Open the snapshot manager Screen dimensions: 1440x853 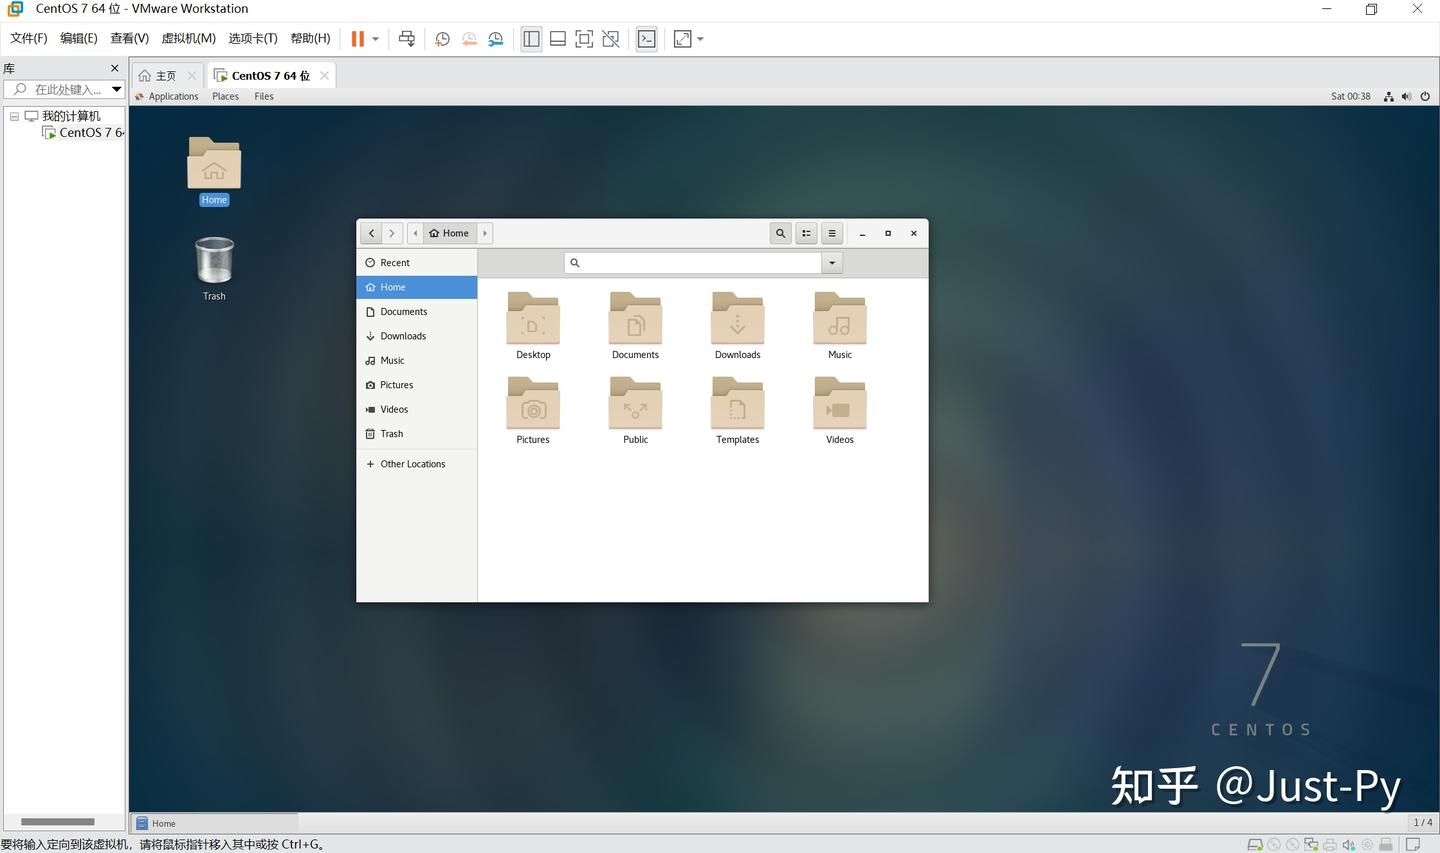click(496, 39)
